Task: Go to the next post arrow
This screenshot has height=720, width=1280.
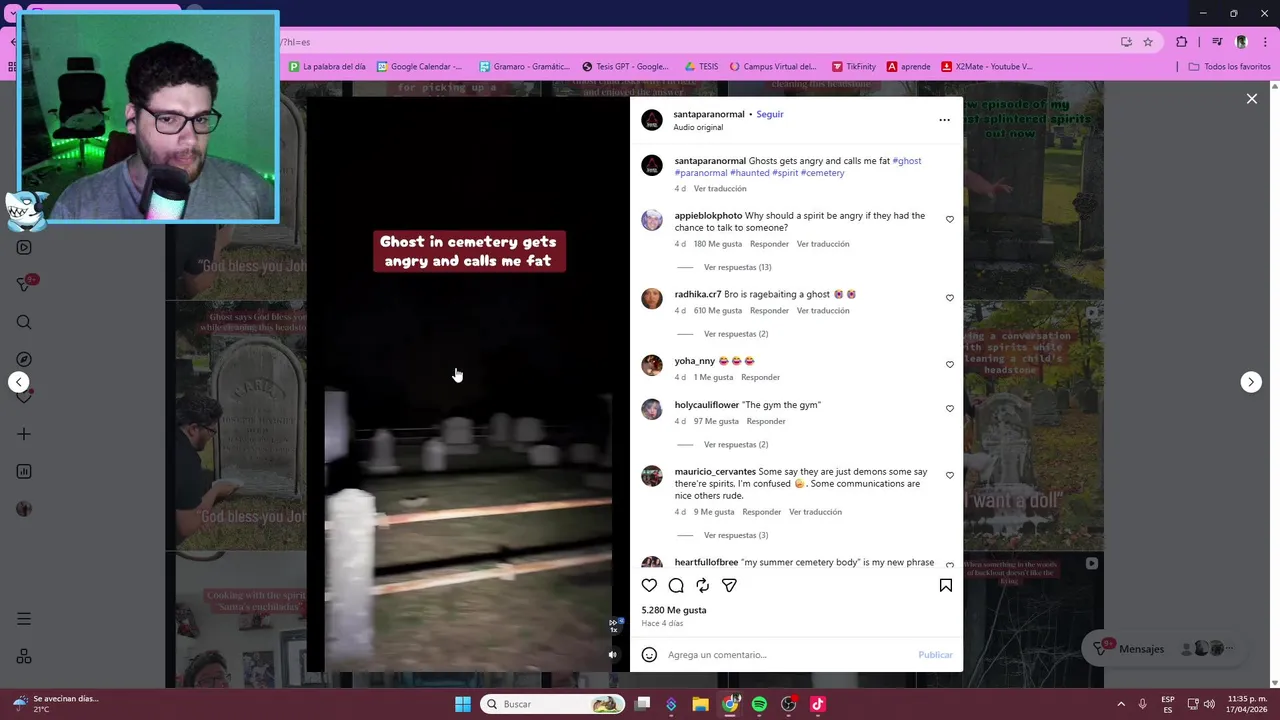Action: pos(1251,382)
